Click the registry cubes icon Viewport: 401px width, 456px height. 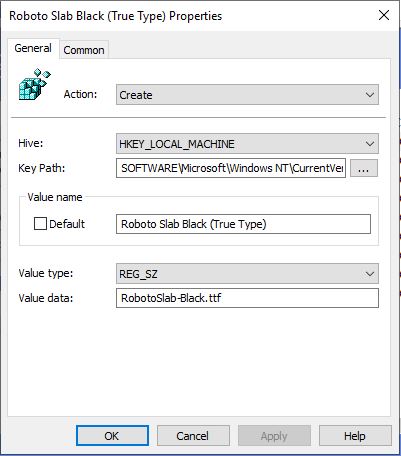point(34,85)
